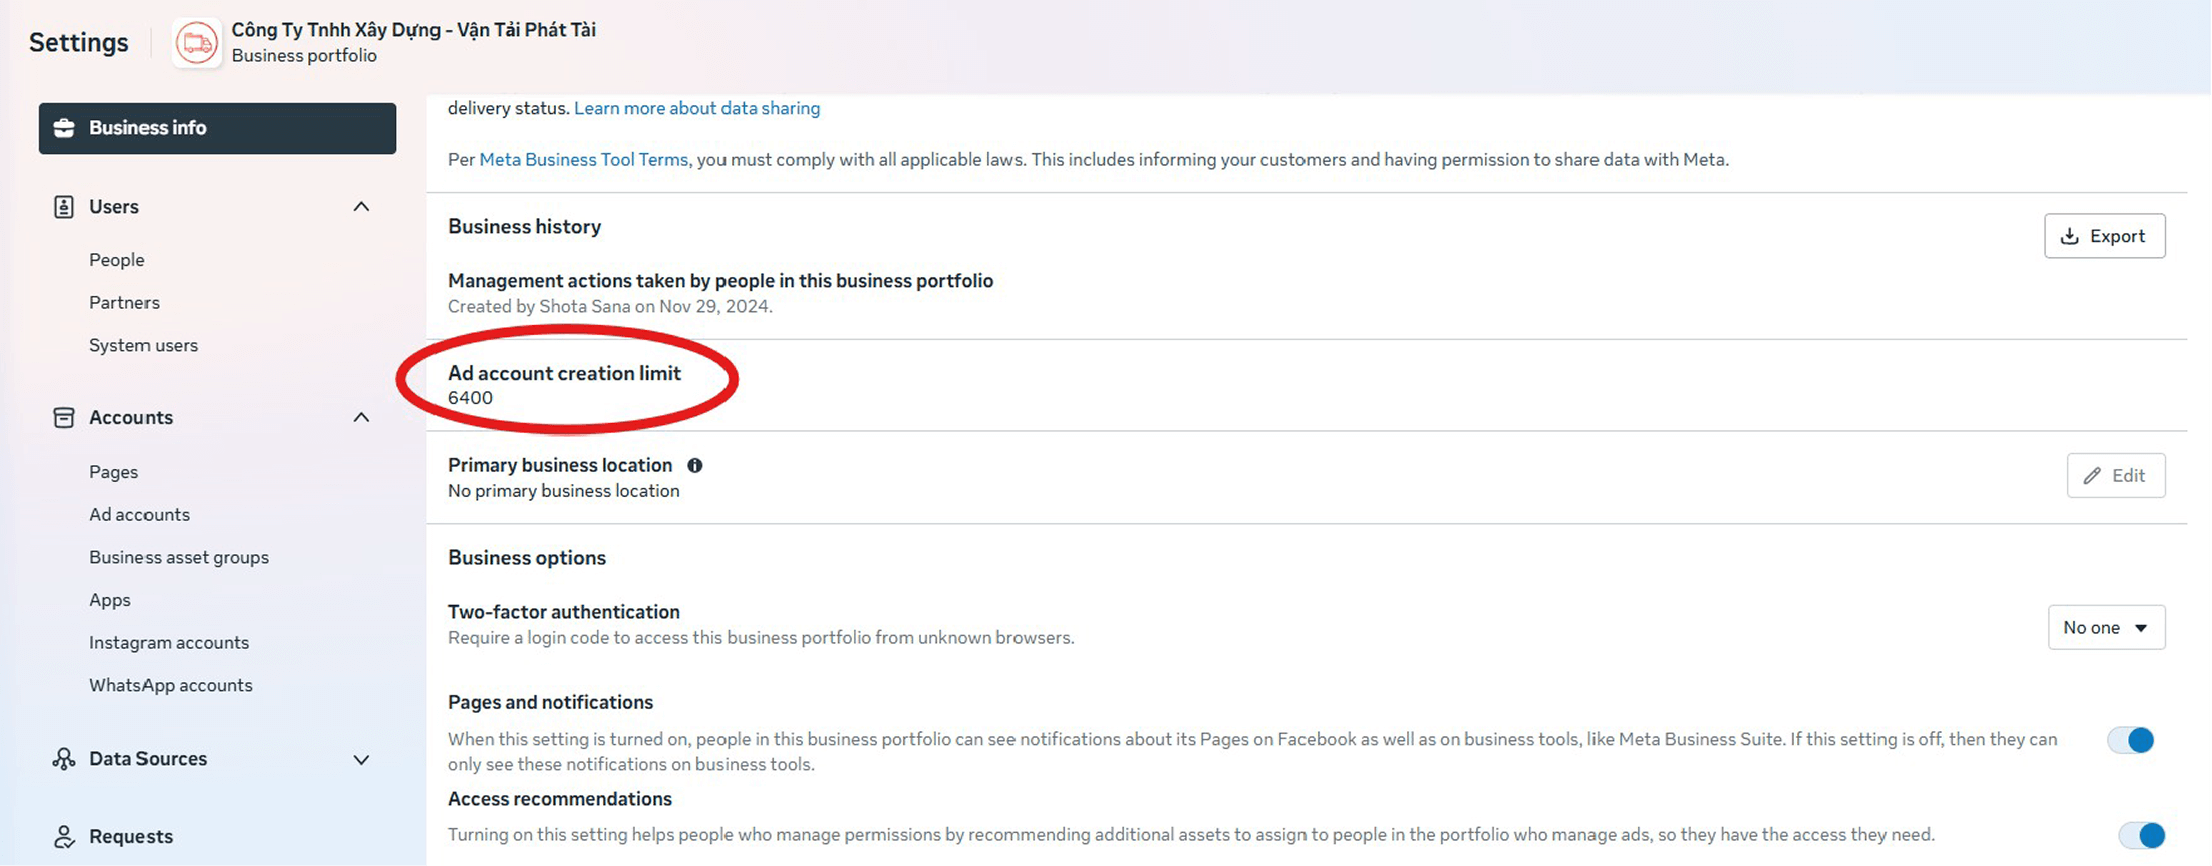Image resolution: width=2212 pixels, height=866 pixels.
Task: Click the Requests person icon
Action: coord(64,837)
